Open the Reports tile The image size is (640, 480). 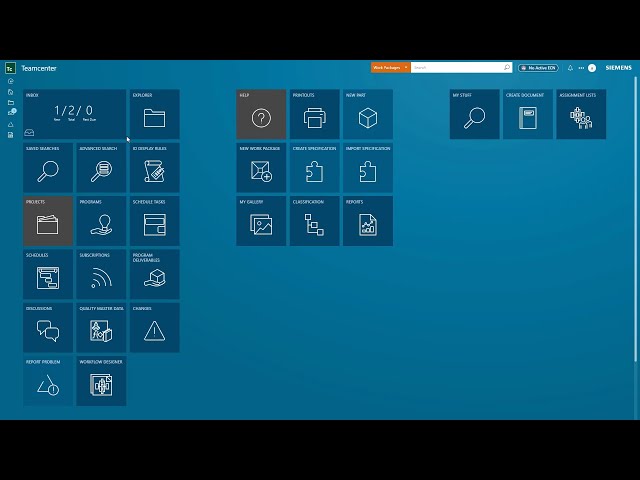pyautogui.click(x=368, y=221)
